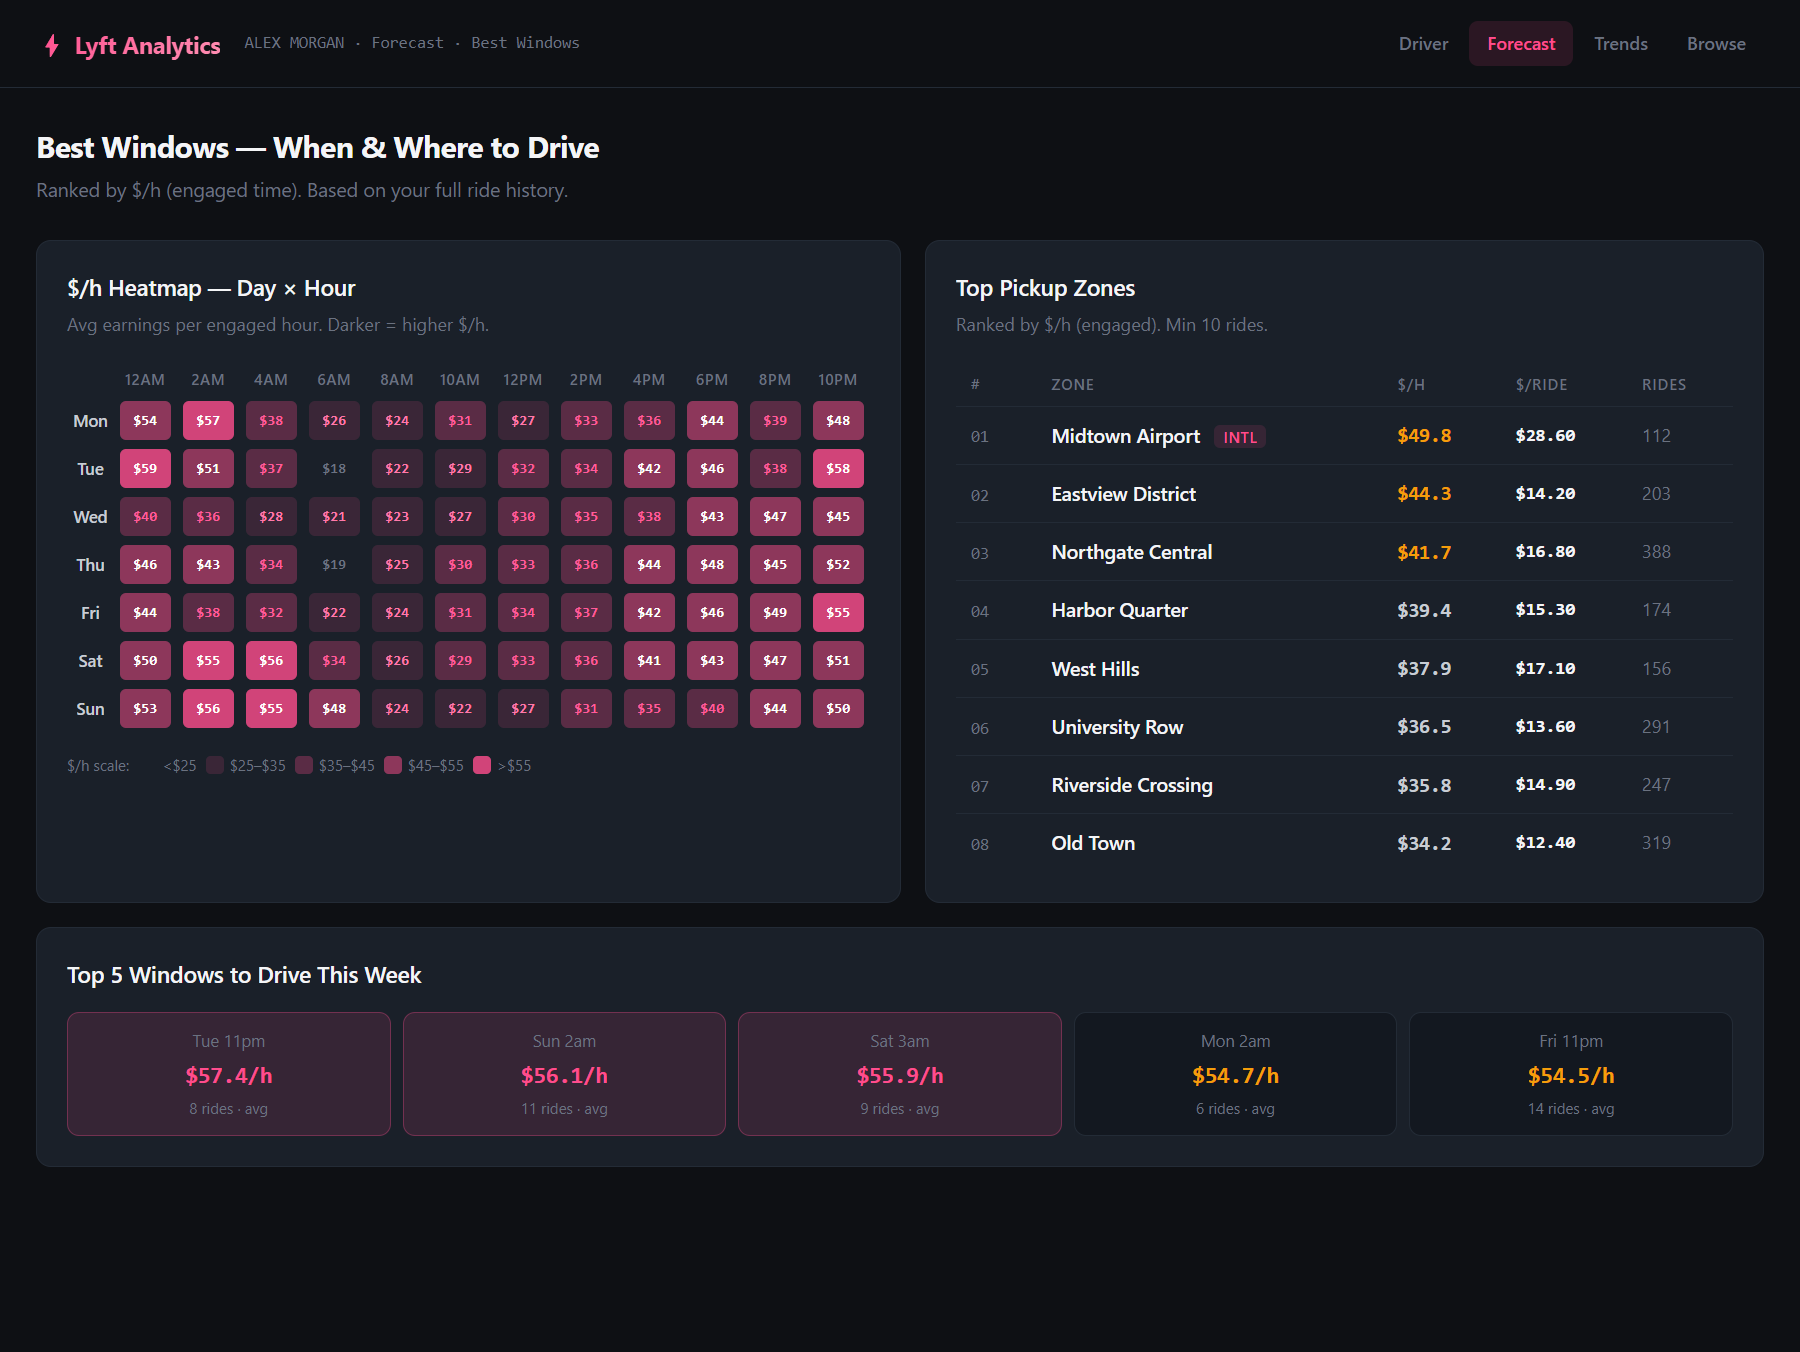Sort zones by the RIDES column header
The image size is (1800, 1352).
[1663, 385]
